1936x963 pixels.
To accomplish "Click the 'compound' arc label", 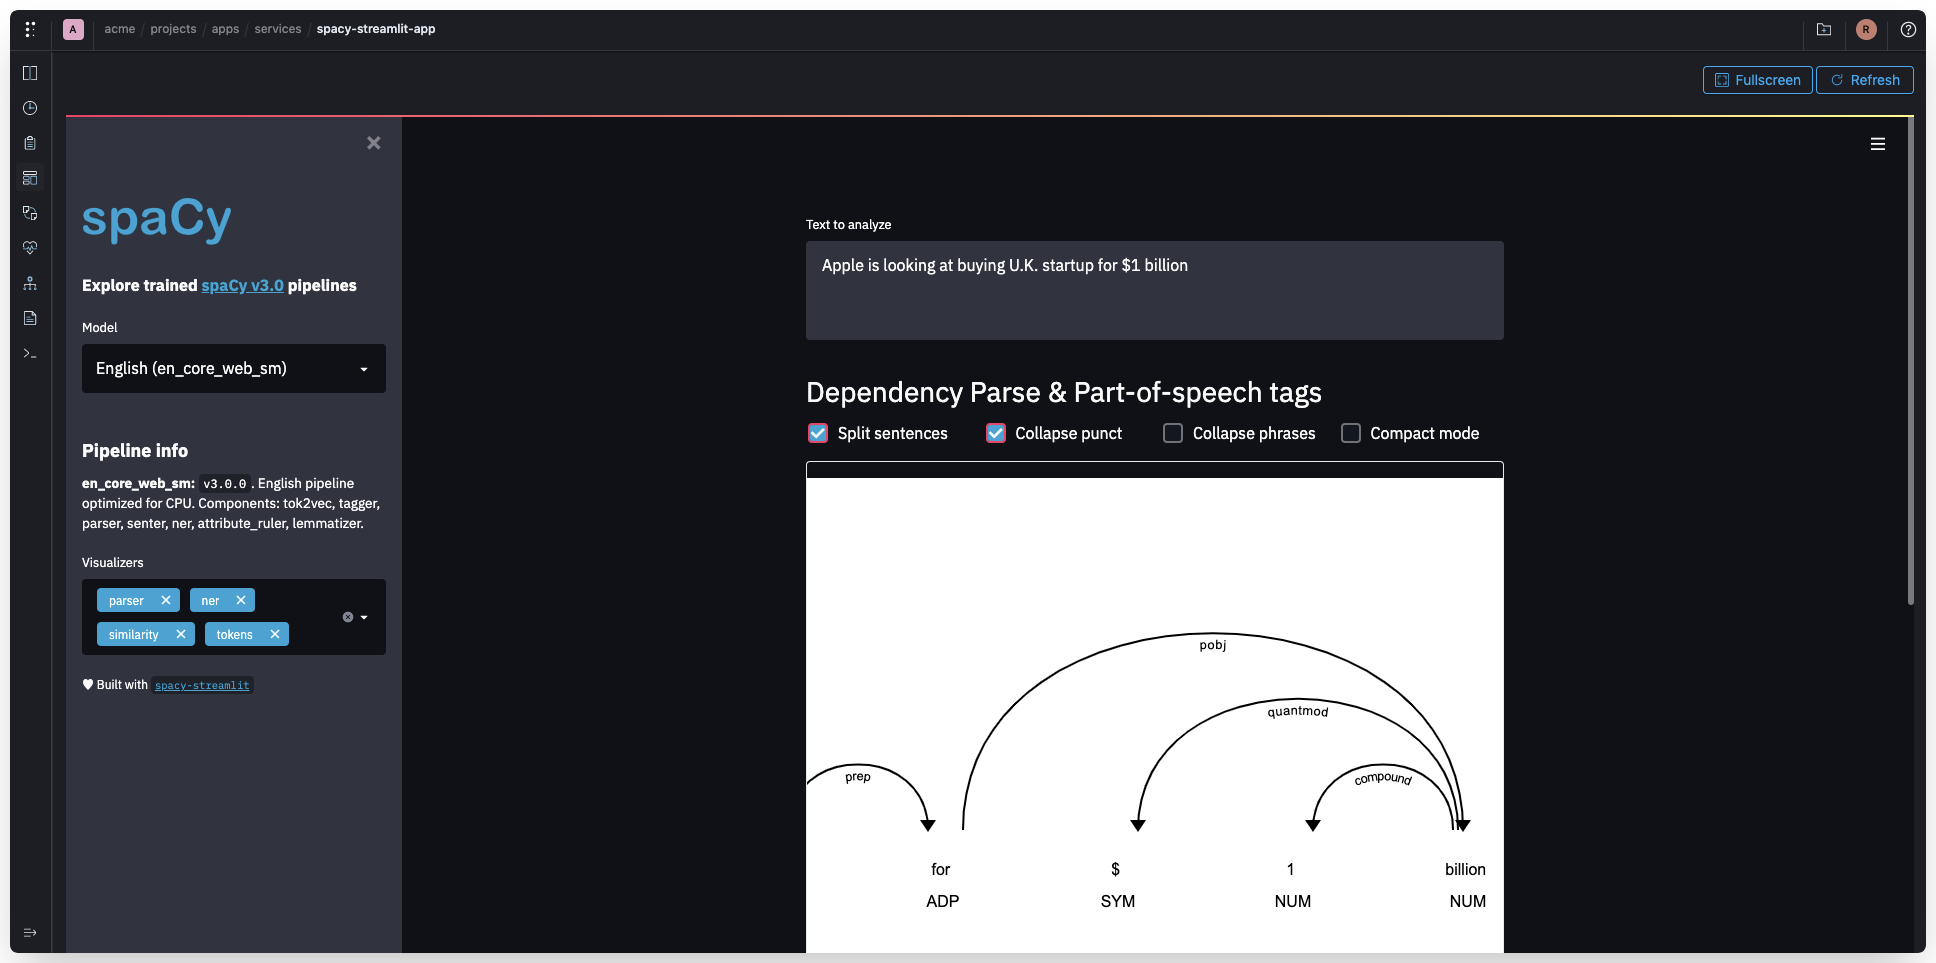I will point(1383,778).
